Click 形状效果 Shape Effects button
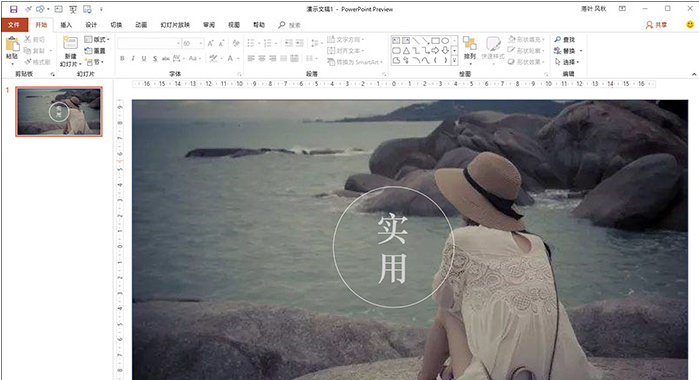The image size is (699, 380). pos(526,62)
